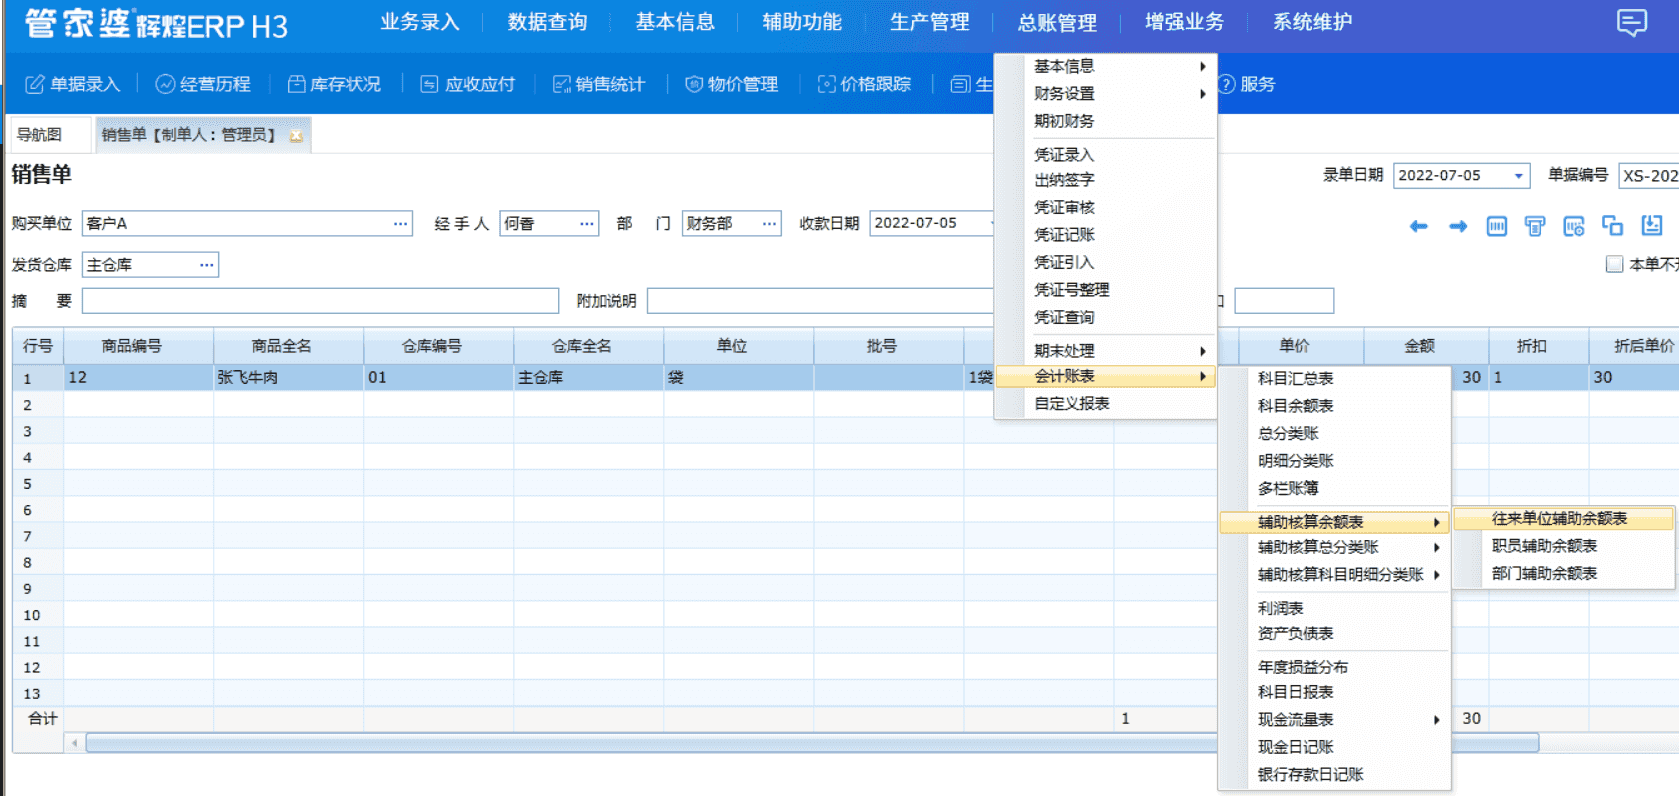Open the 数据查询 menu

[547, 22]
